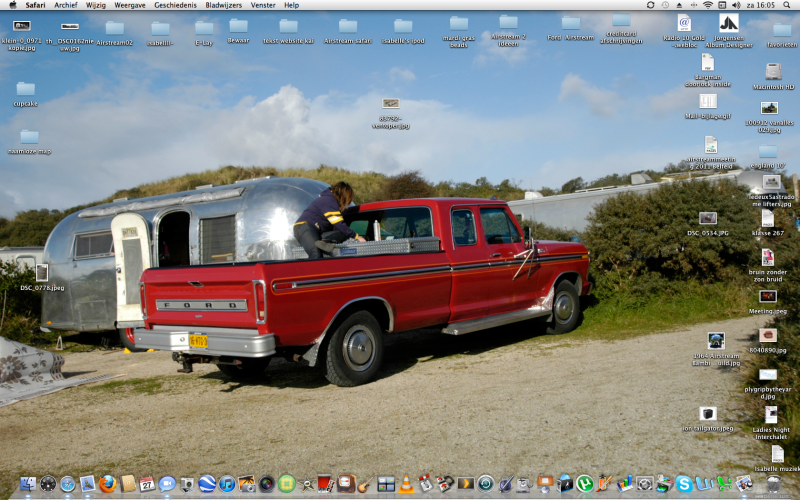Launch VLC cone icon in dock

[406, 484]
